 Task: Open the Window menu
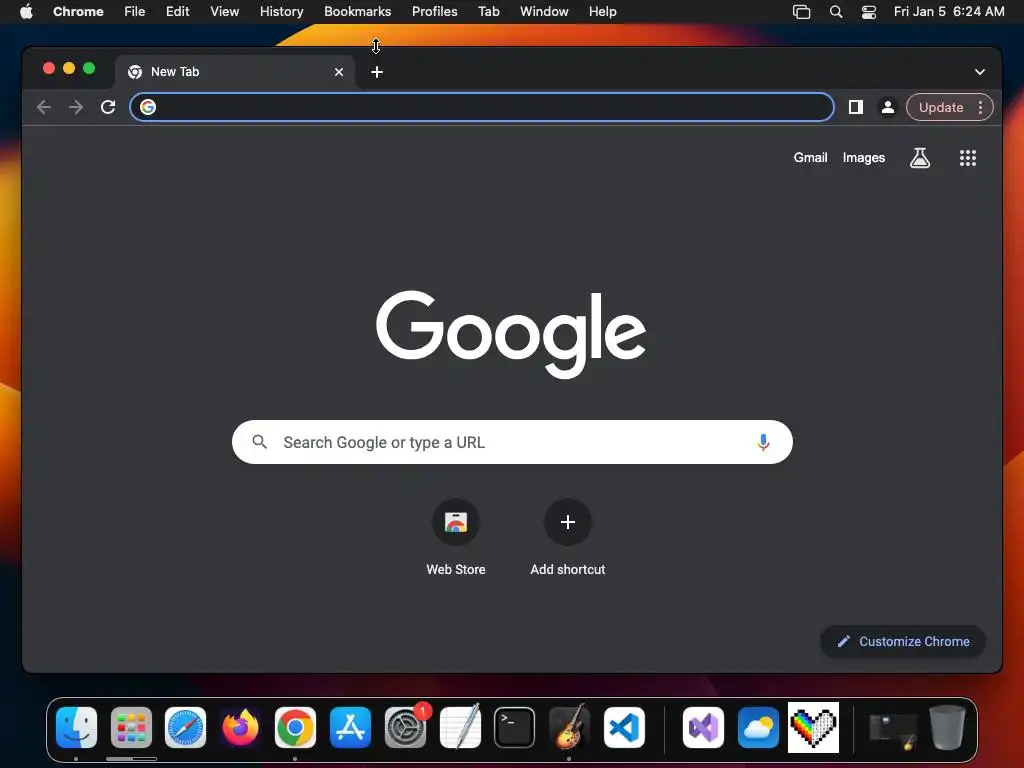point(544,12)
